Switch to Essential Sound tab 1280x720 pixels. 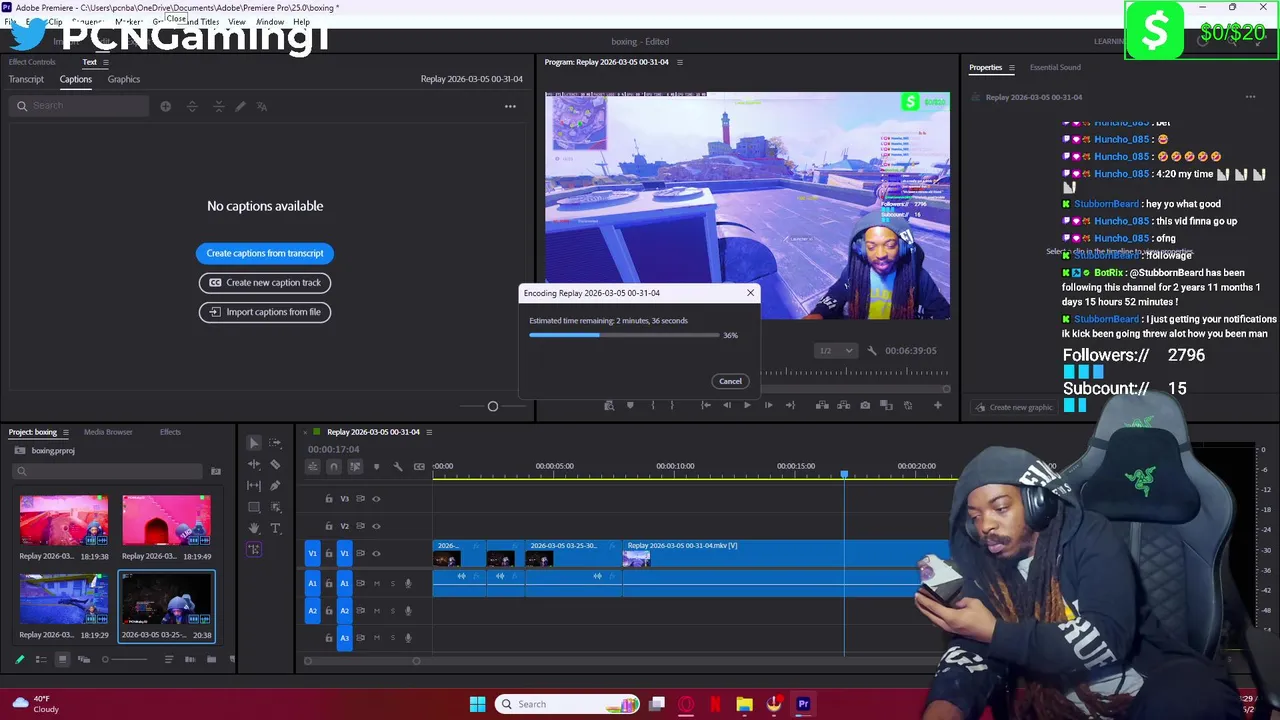click(1055, 67)
